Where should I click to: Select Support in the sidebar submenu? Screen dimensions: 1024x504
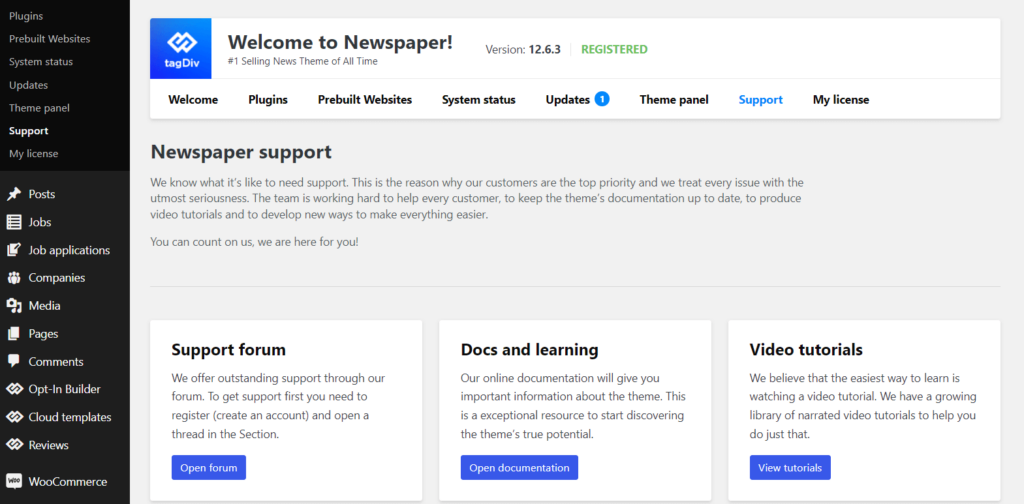(29, 131)
